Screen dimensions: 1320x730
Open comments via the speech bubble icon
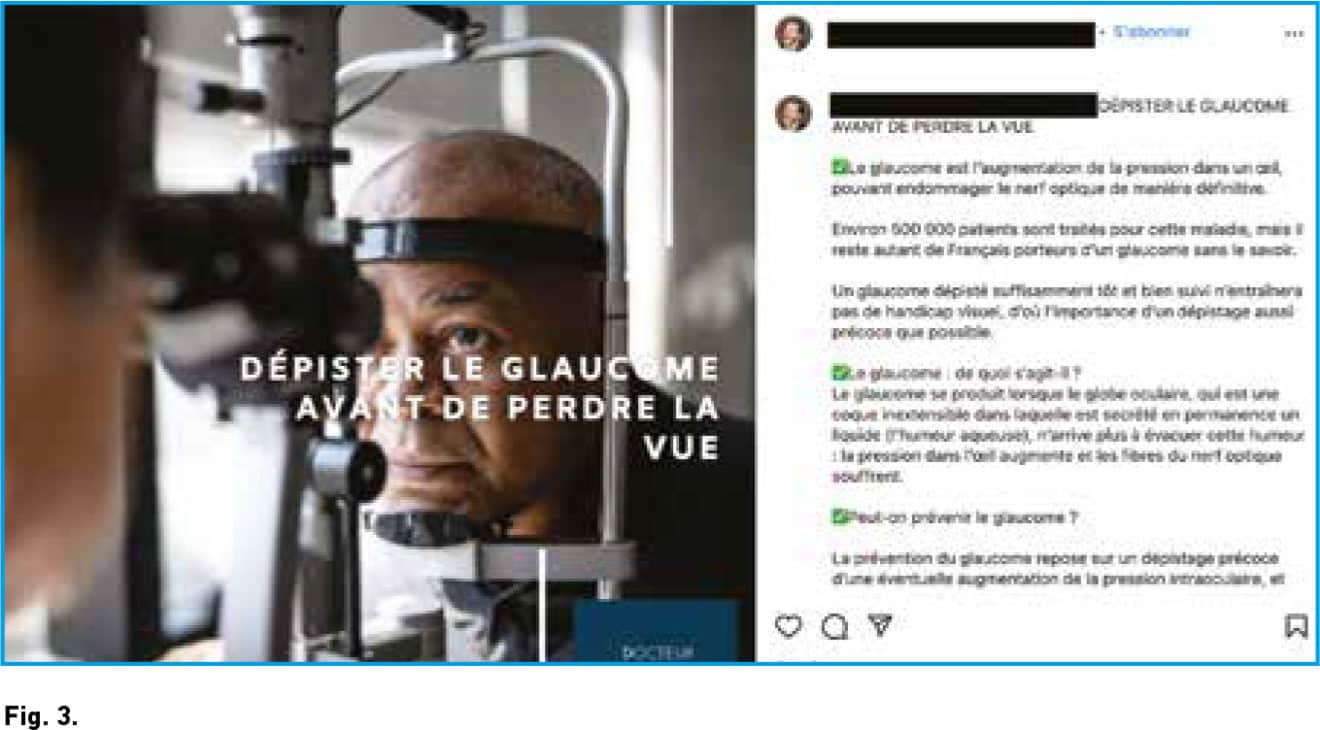[x=834, y=626]
